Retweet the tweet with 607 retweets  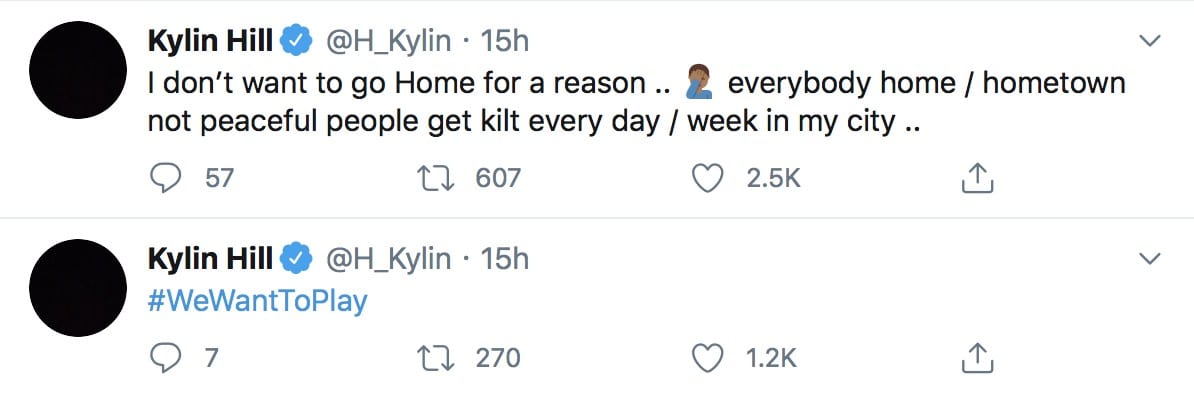coord(434,178)
